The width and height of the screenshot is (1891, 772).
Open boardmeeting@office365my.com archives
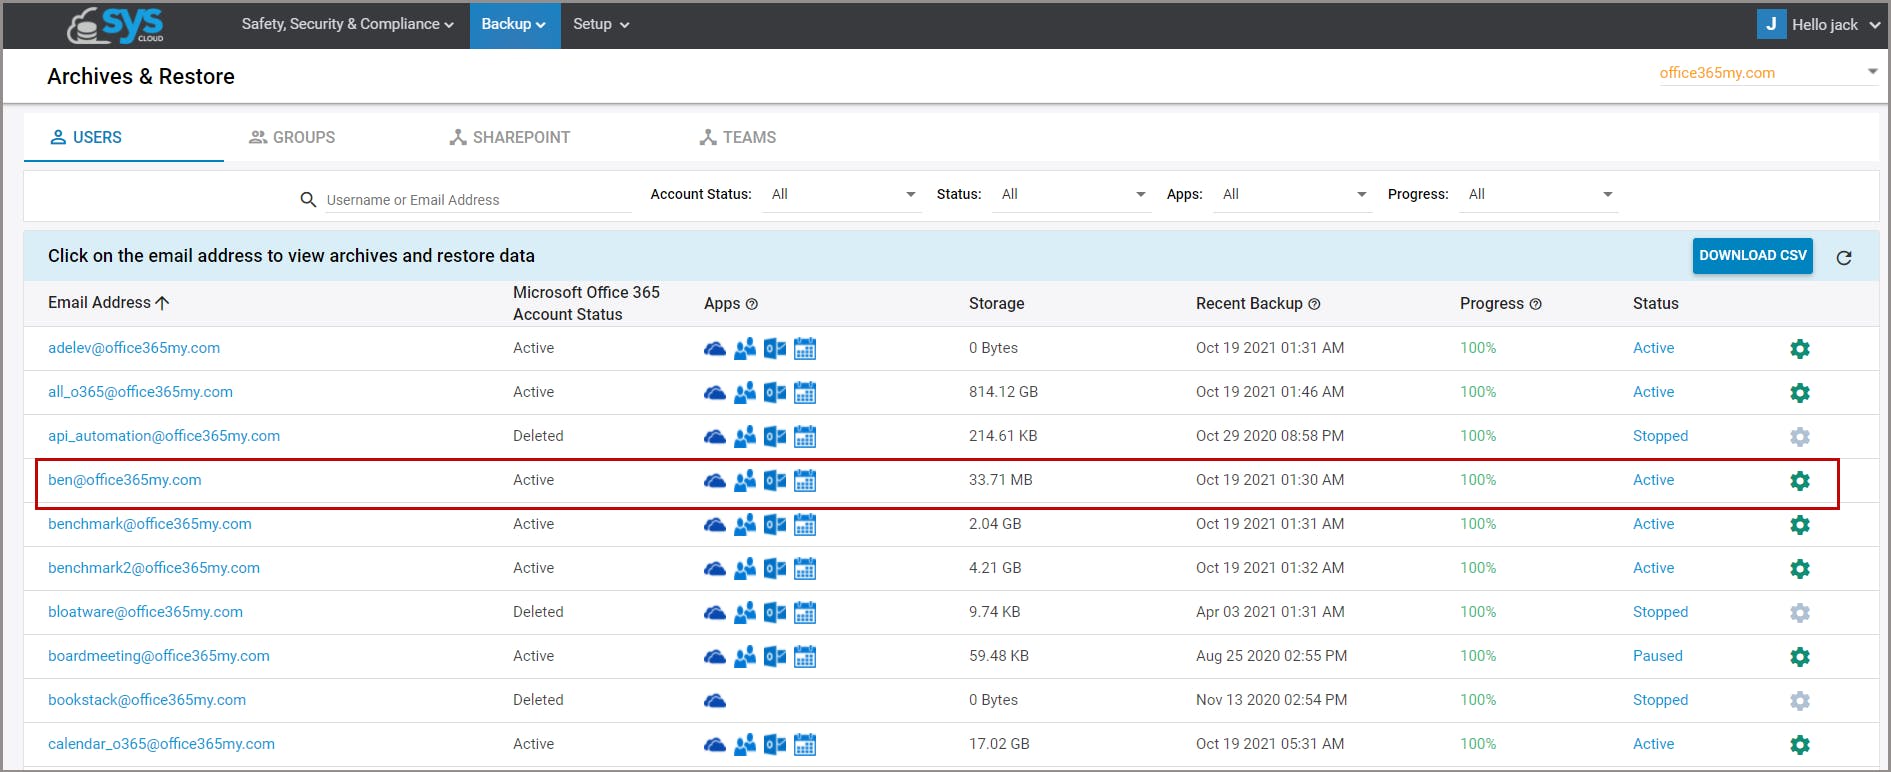(159, 656)
